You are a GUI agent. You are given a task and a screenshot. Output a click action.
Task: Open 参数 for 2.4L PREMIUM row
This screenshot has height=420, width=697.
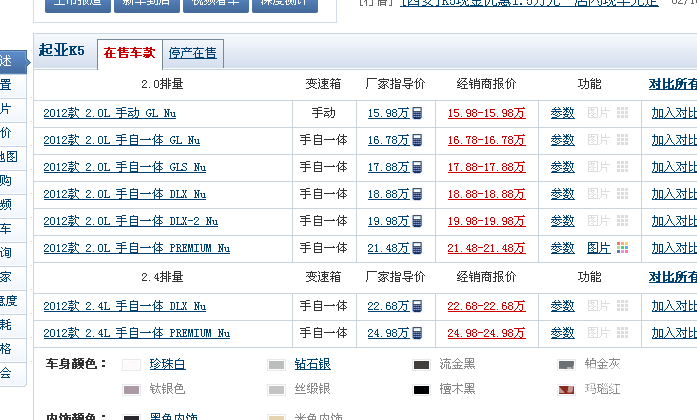click(563, 333)
